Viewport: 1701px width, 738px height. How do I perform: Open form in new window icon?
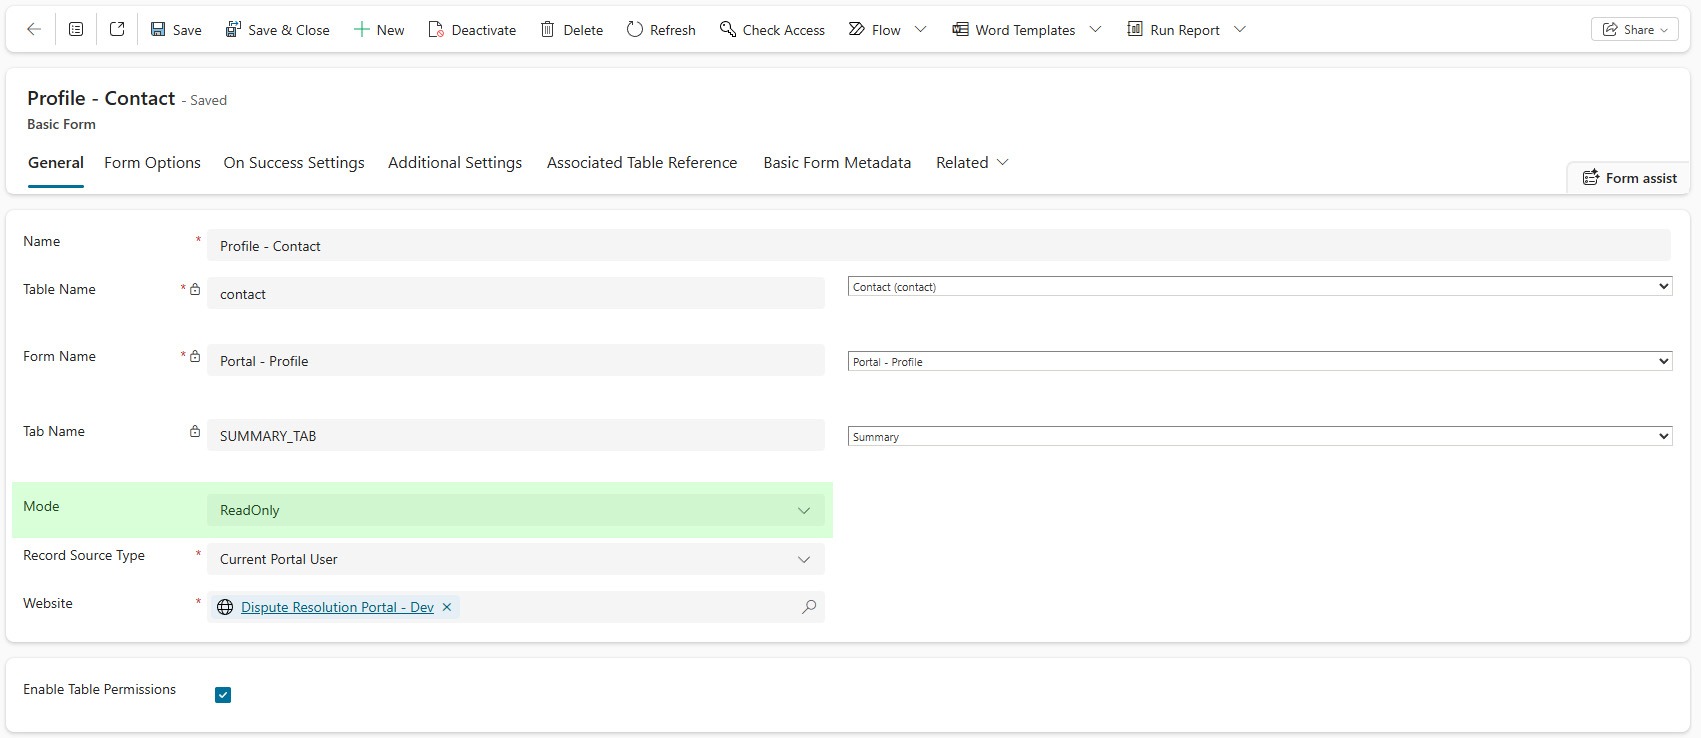[117, 30]
